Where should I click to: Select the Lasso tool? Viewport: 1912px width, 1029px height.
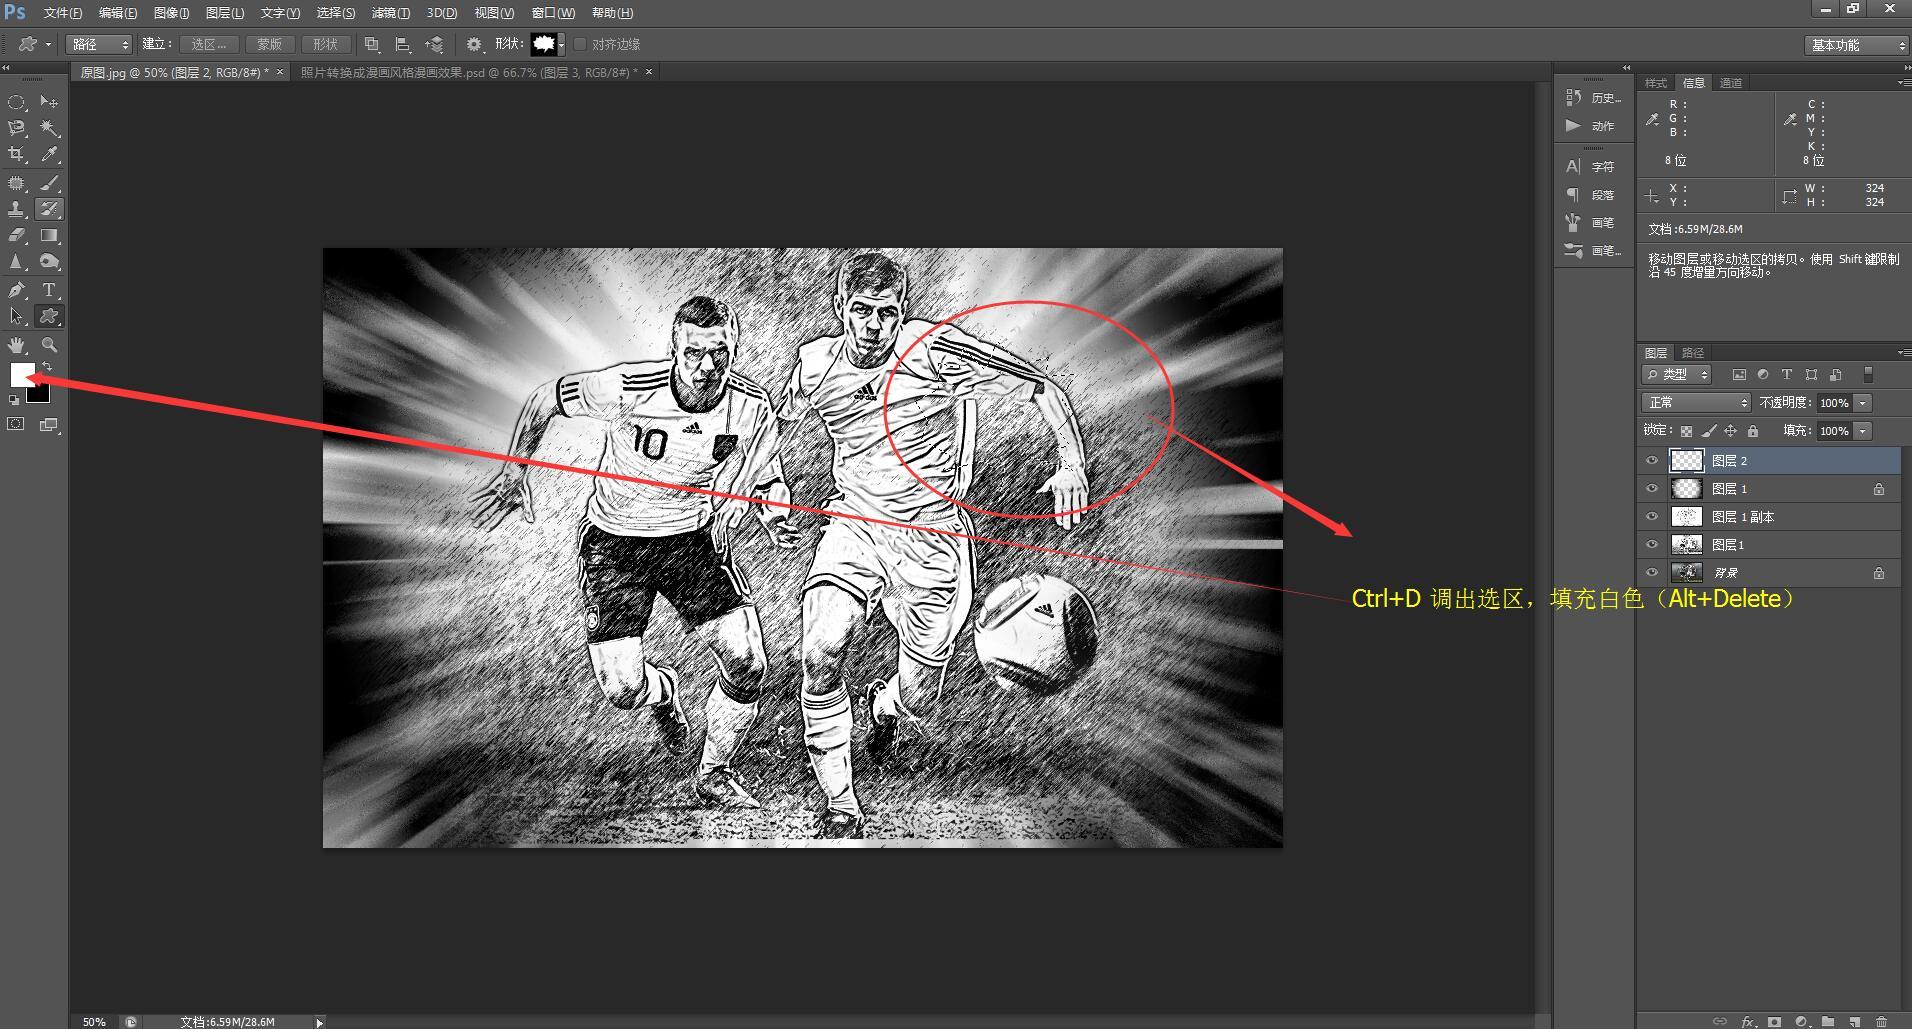16,128
